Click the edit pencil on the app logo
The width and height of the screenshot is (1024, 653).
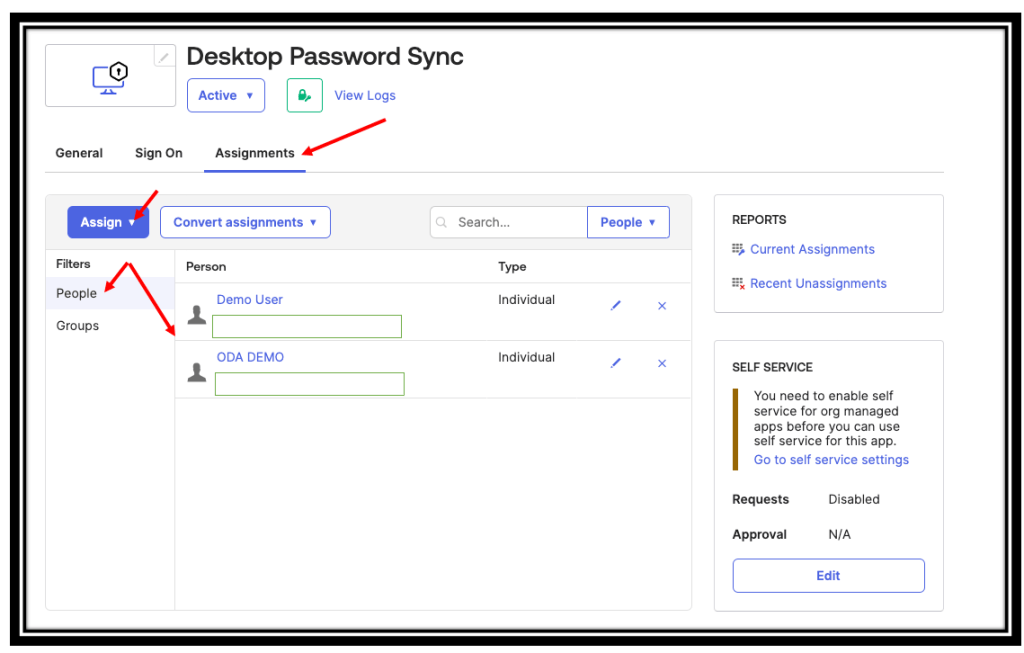pos(164,57)
